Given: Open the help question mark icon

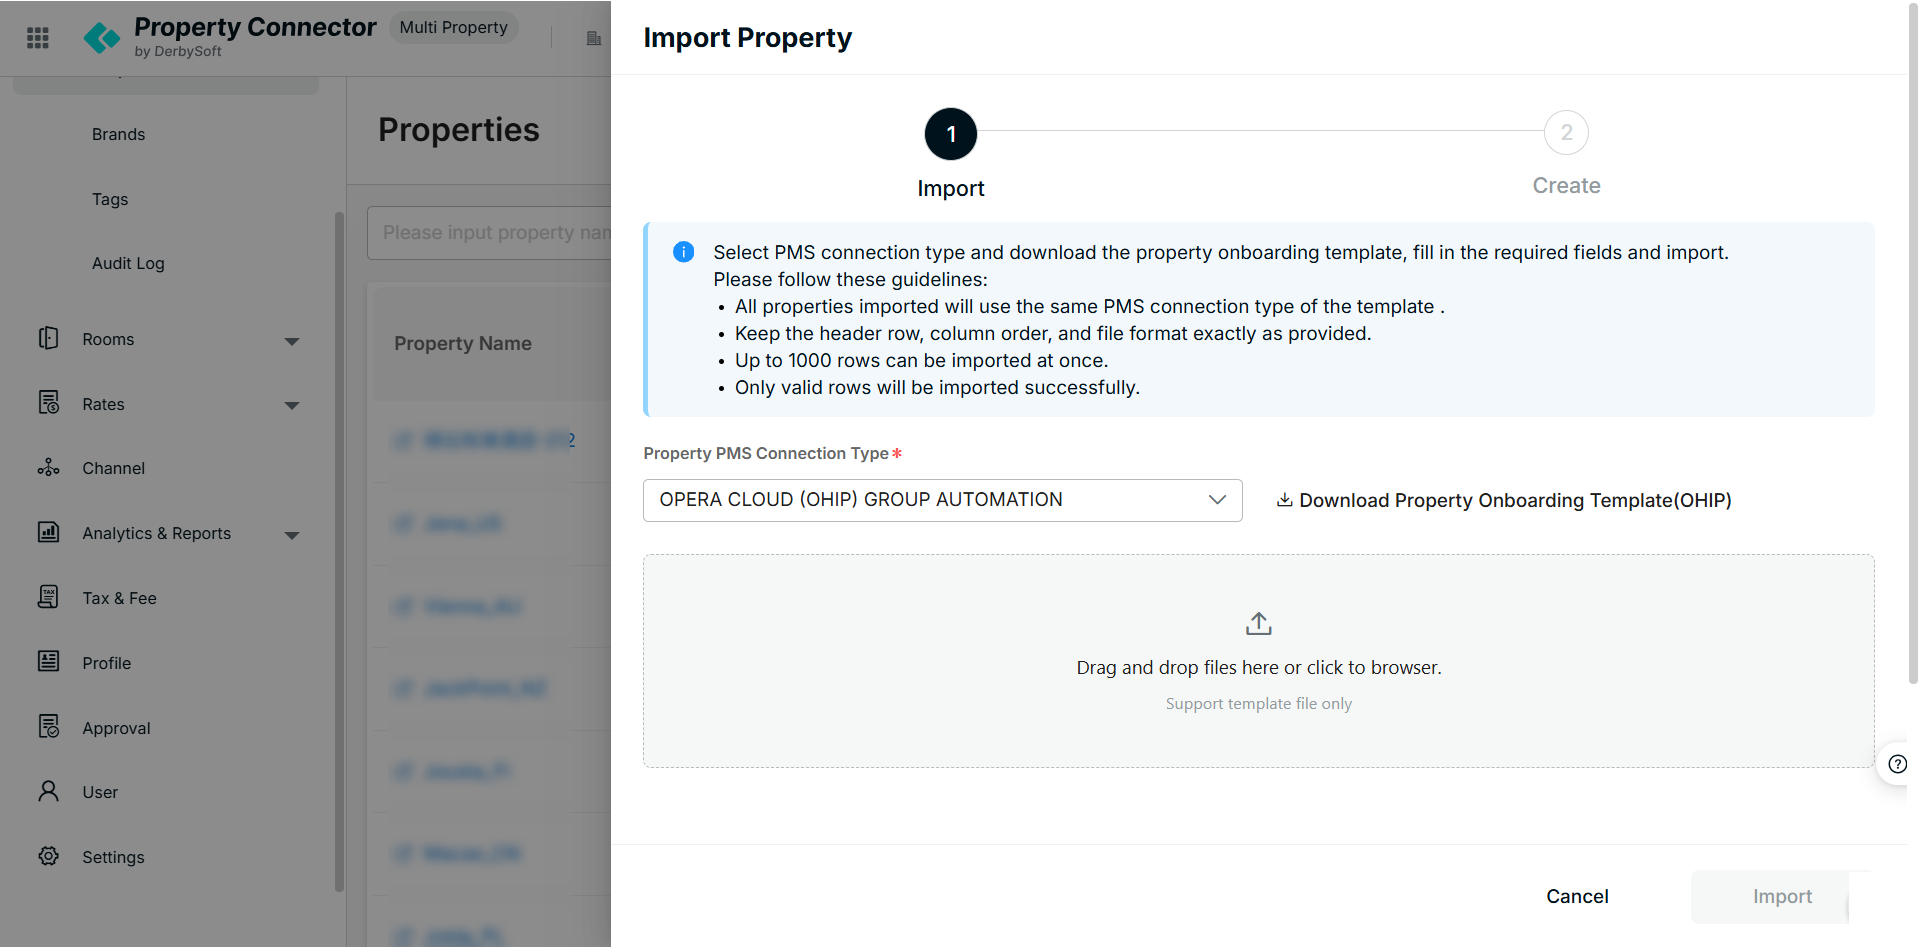Looking at the screenshot, I should tap(1897, 765).
